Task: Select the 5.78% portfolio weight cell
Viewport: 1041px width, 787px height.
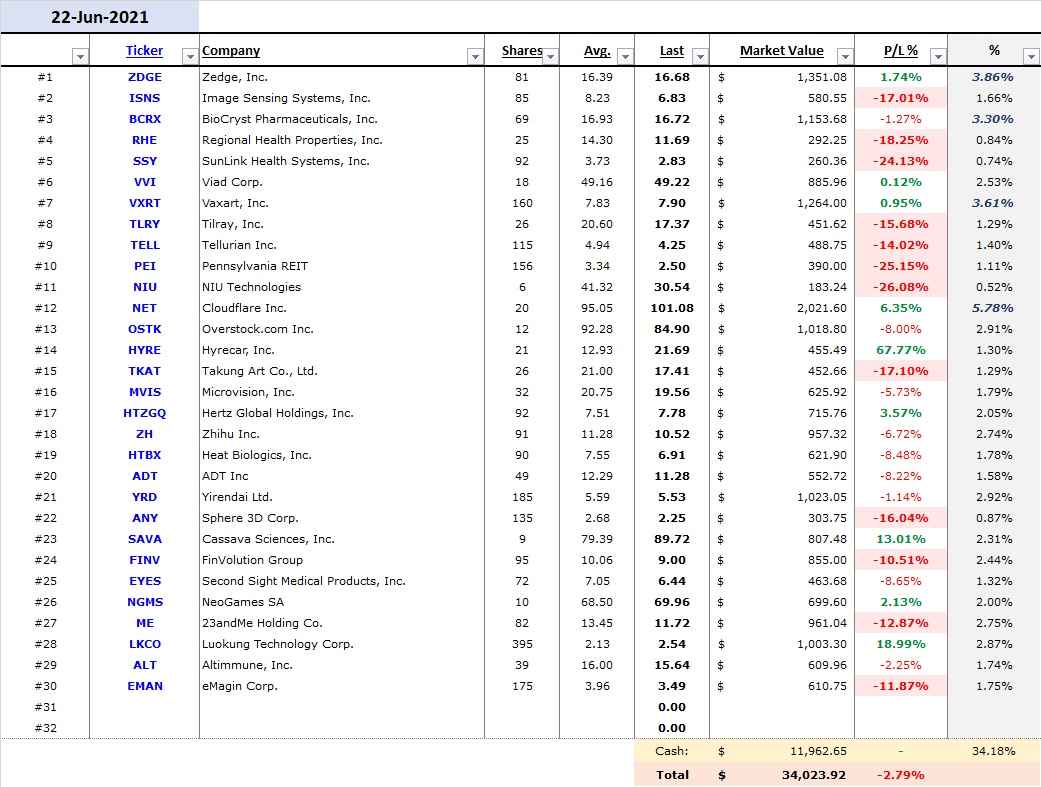Action: (x=994, y=308)
